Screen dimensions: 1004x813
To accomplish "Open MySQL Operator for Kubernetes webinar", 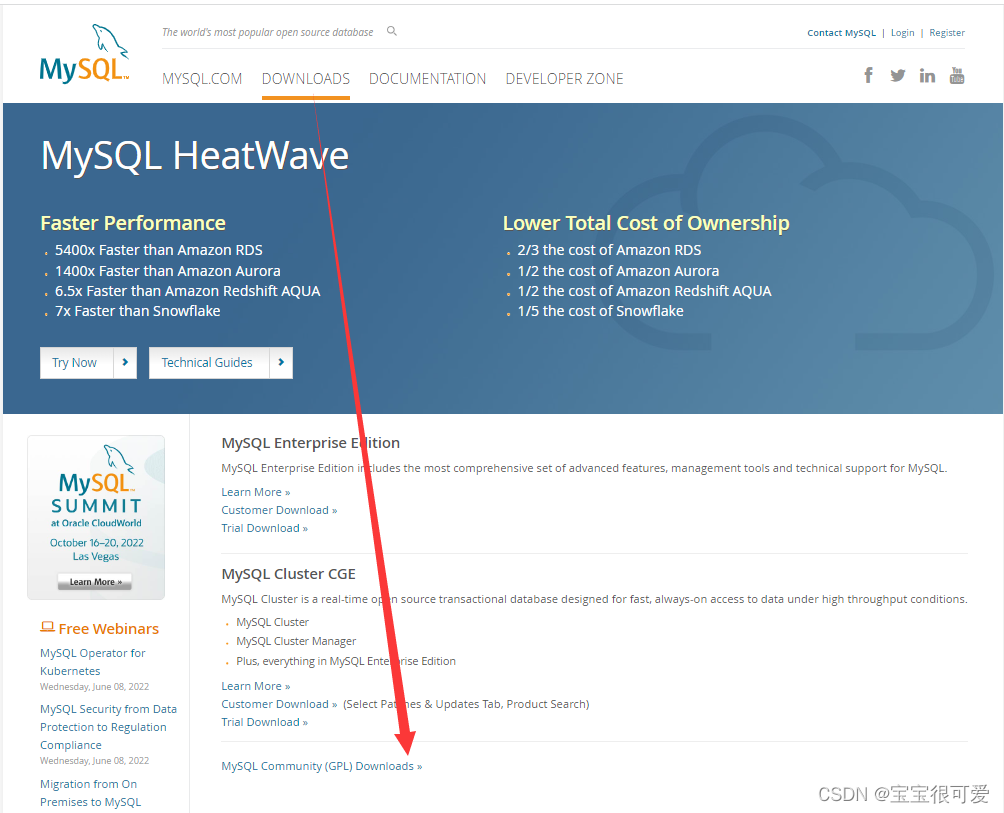I will coord(92,662).
